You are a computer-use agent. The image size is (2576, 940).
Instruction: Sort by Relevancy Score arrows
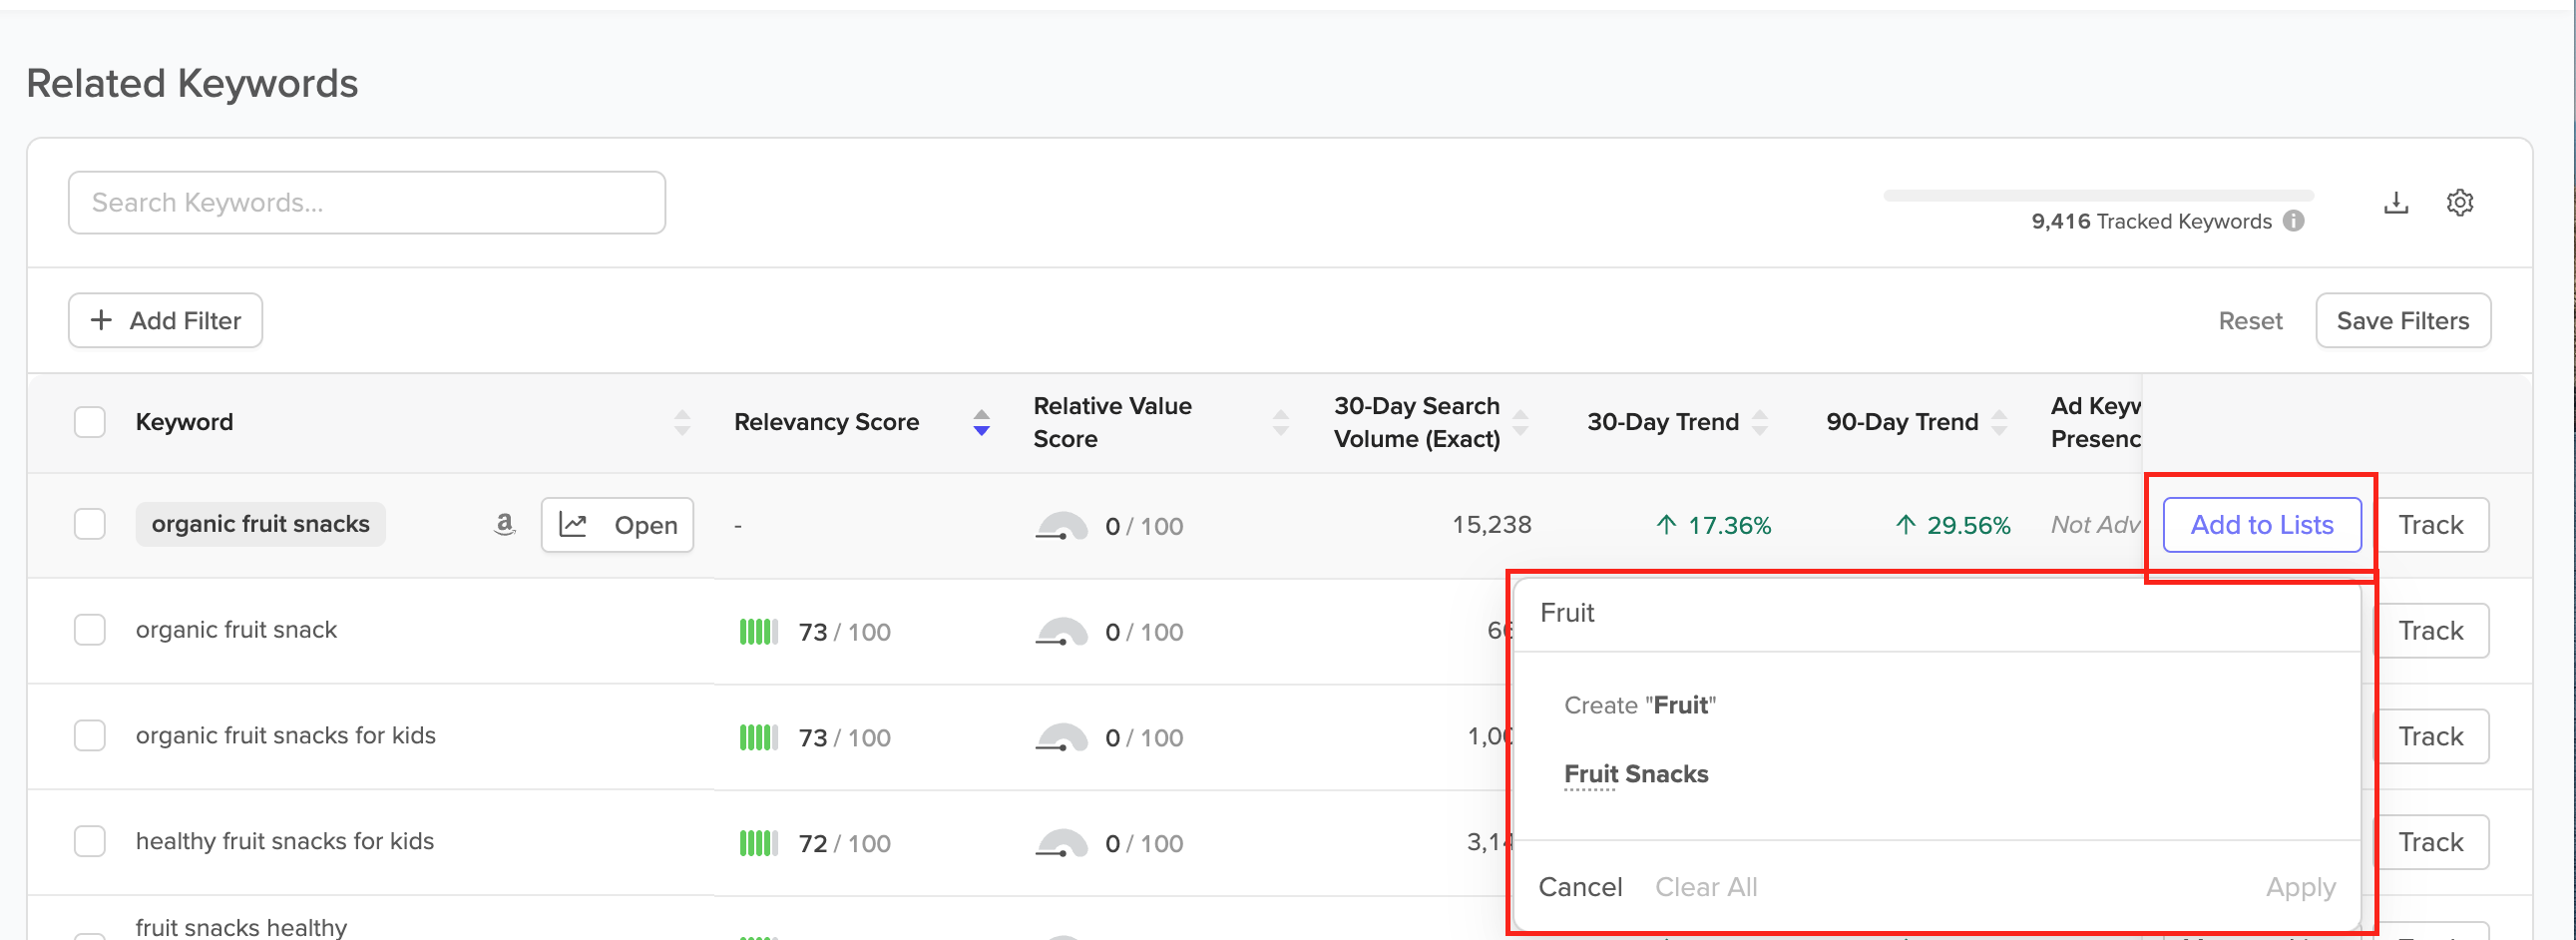(x=982, y=422)
